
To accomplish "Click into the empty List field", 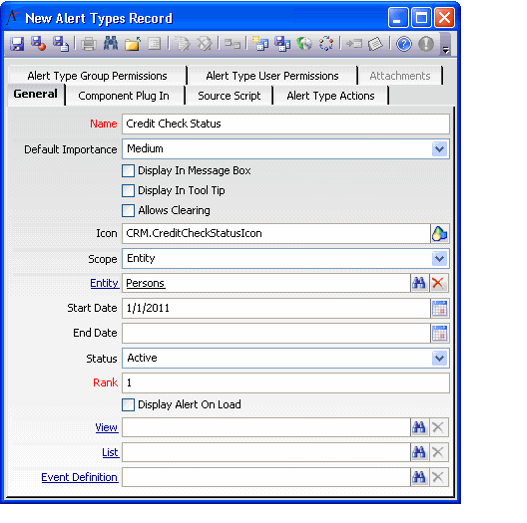I will click(x=266, y=452).
